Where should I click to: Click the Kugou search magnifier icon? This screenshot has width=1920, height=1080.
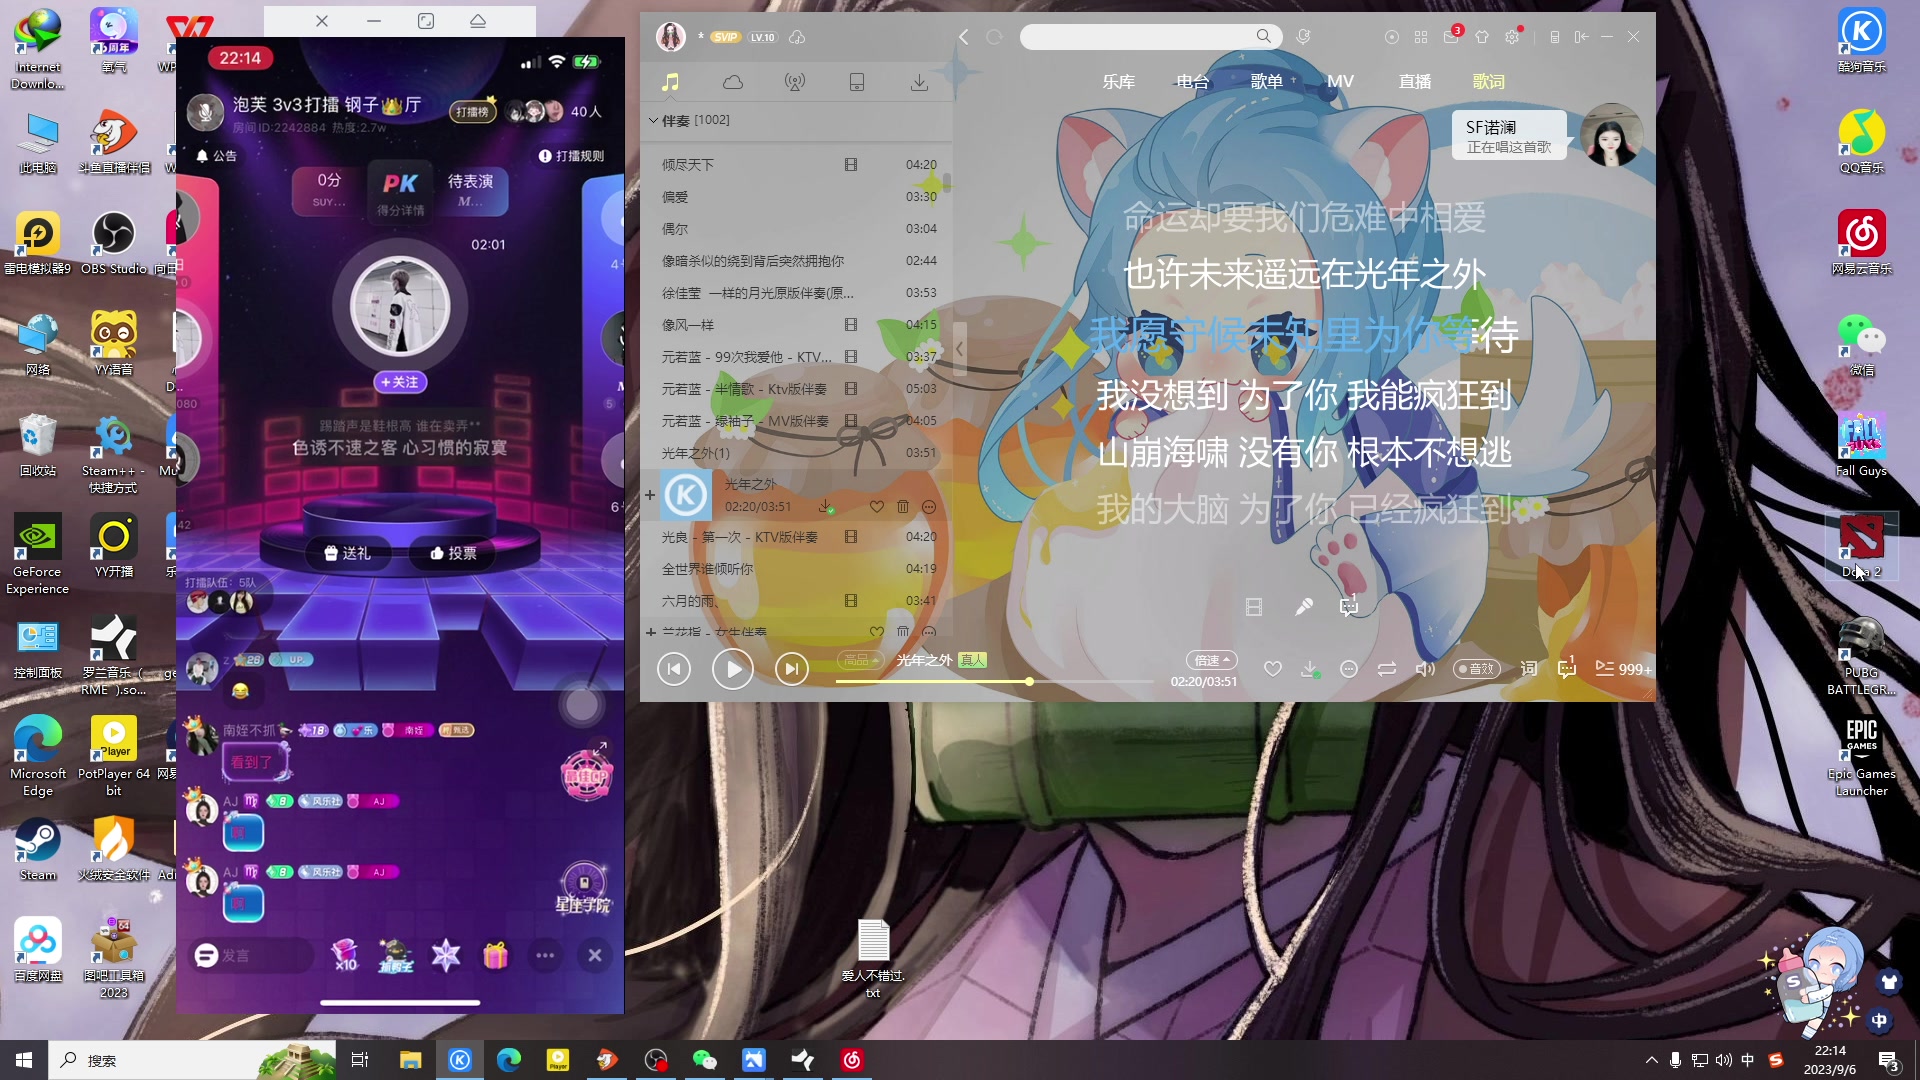pos(1264,37)
